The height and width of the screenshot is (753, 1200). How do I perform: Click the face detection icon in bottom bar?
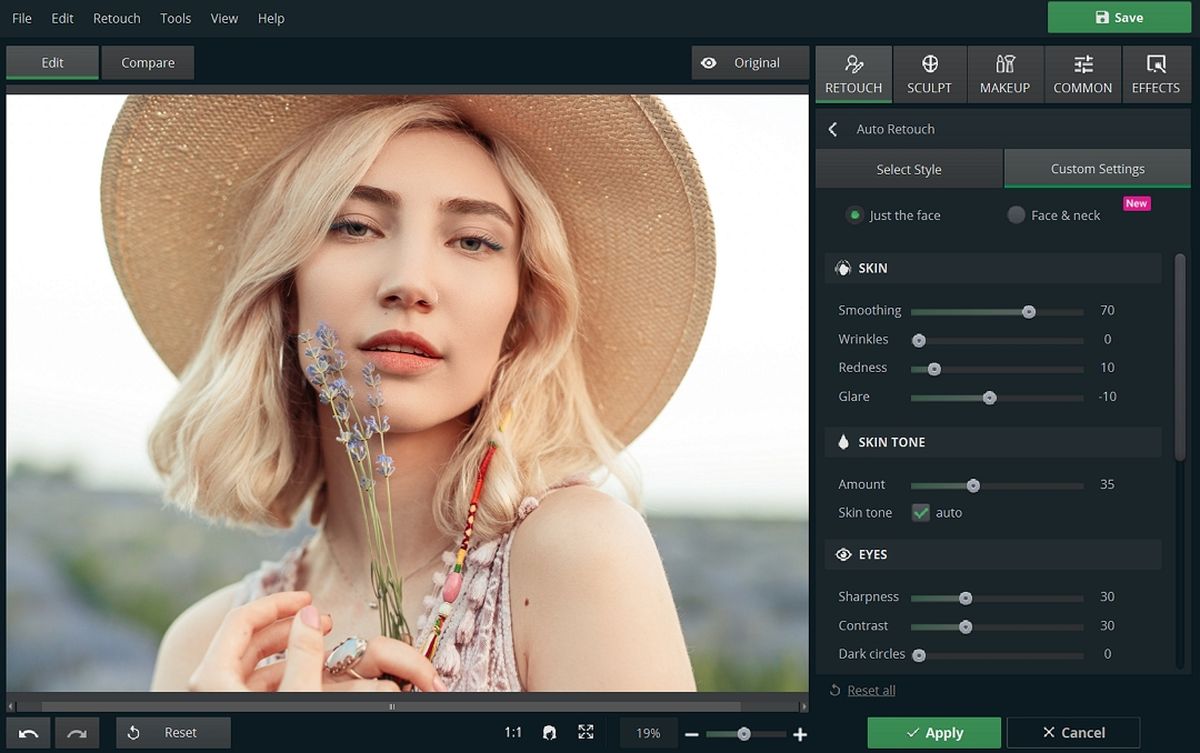click(x=549, y=733)
